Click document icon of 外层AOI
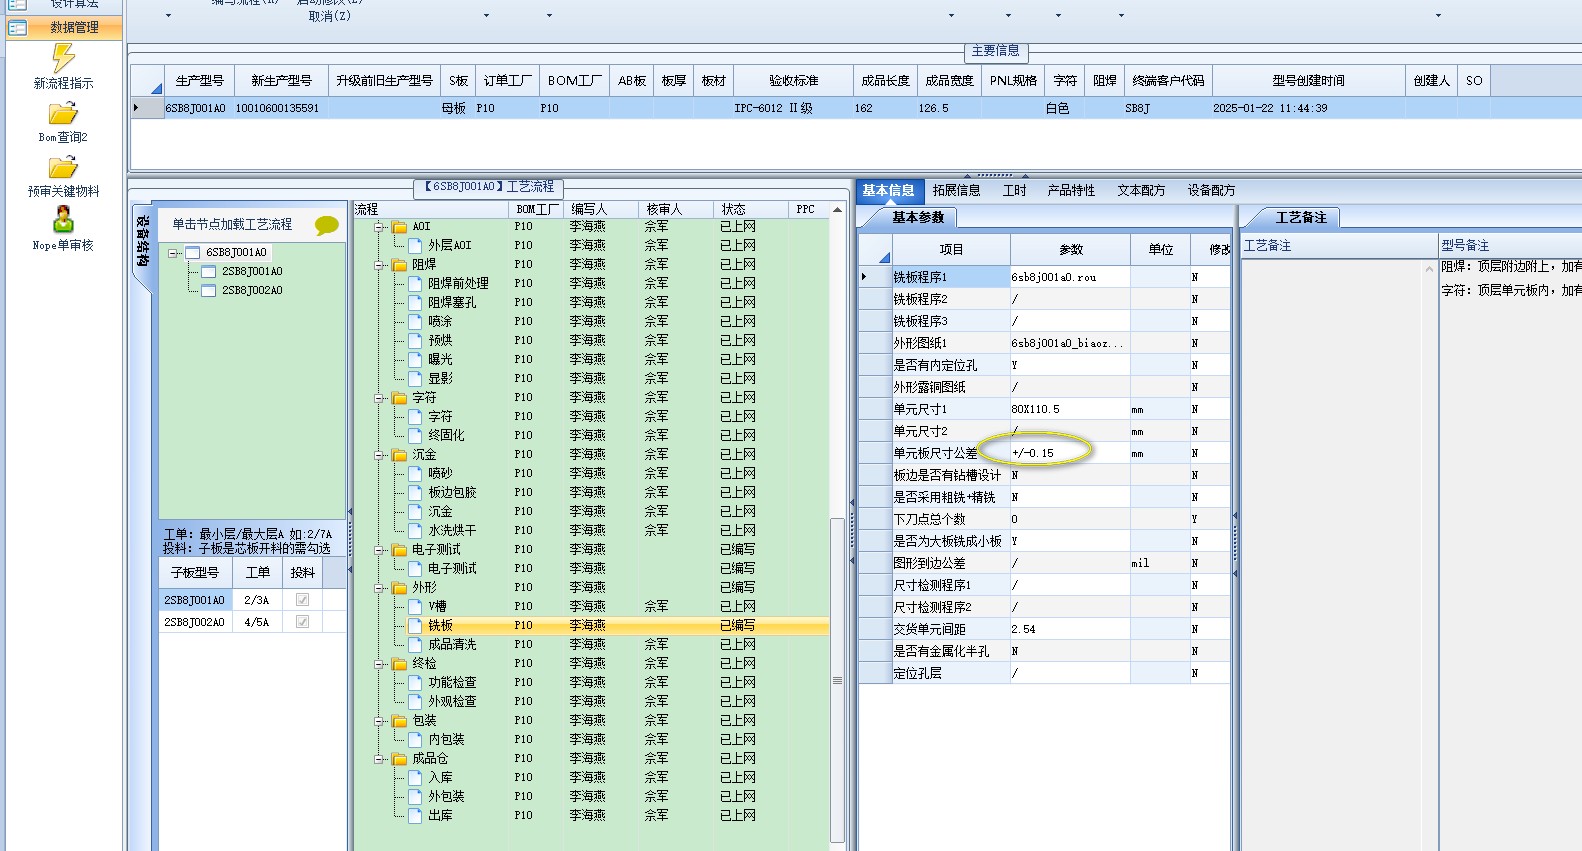Viewport: 1582px width, 851px height. pyautogui.click(x=415, y=245)
